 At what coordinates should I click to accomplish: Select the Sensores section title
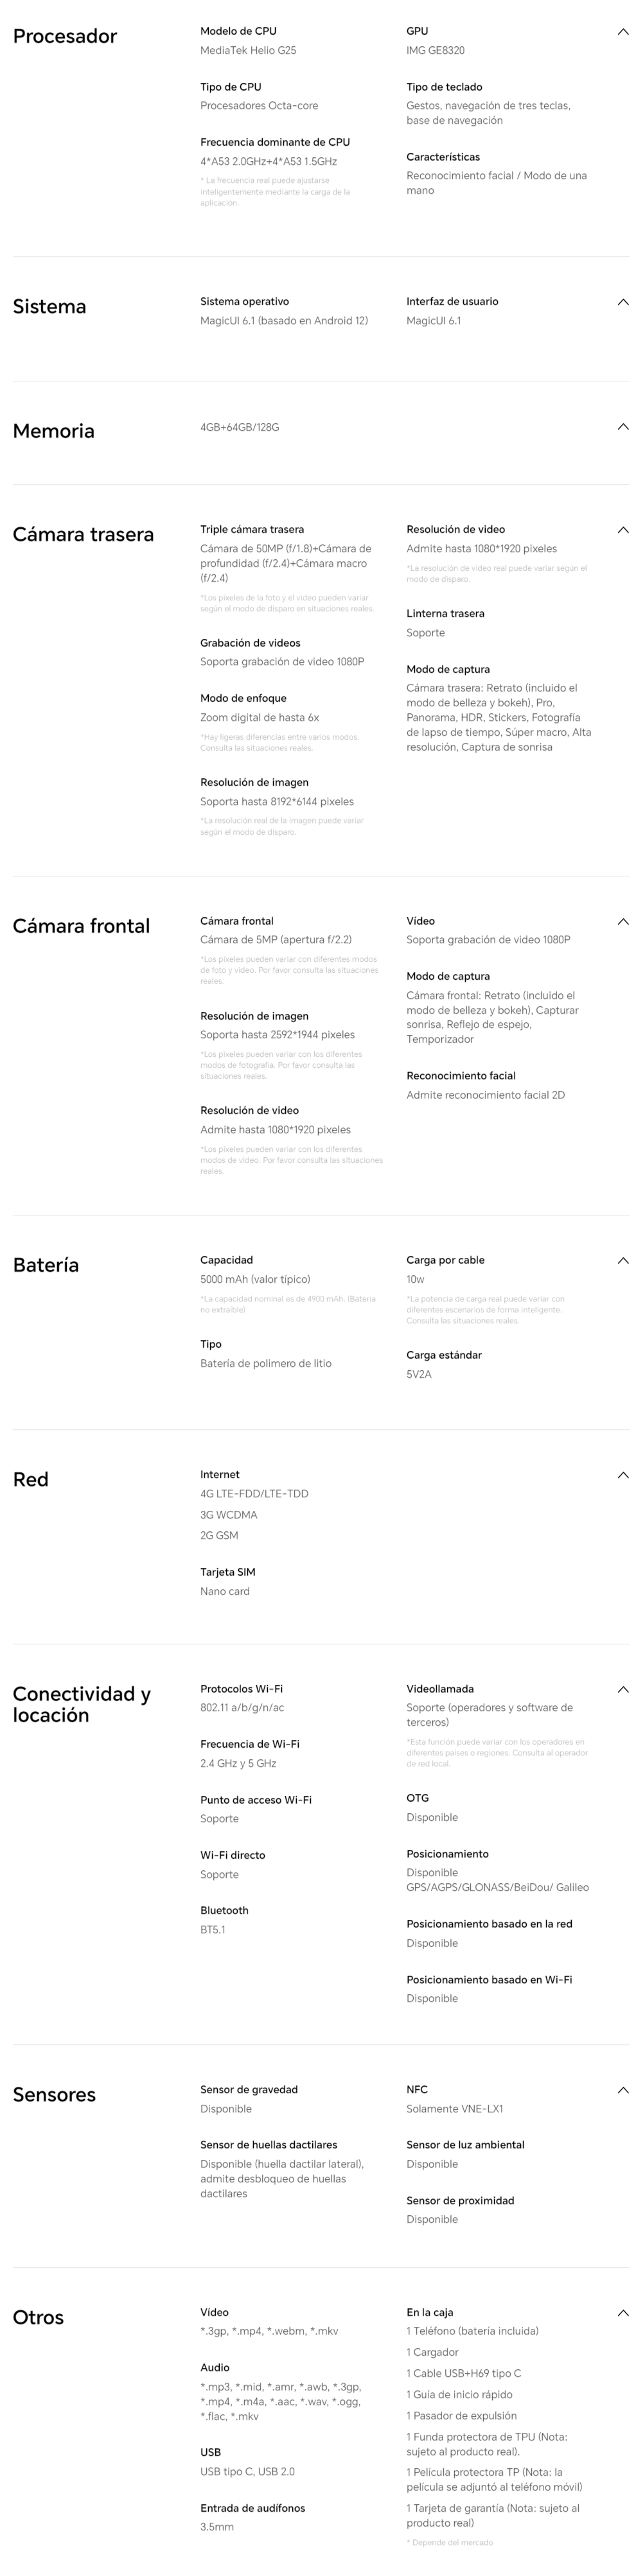(x=54, y=2095)
